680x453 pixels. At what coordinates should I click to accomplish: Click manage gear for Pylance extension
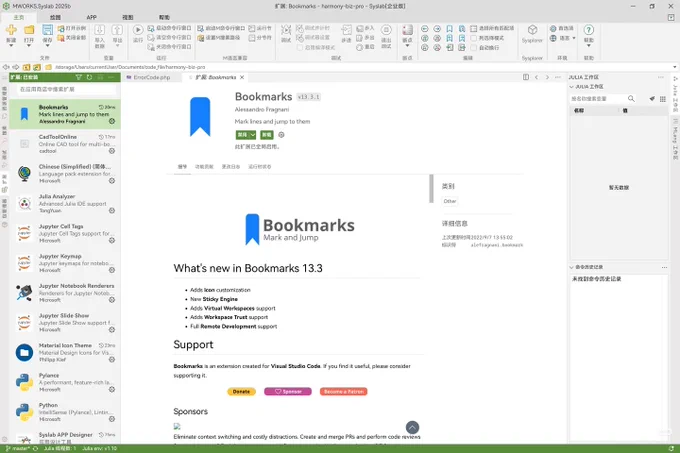(x=112, y=389)
